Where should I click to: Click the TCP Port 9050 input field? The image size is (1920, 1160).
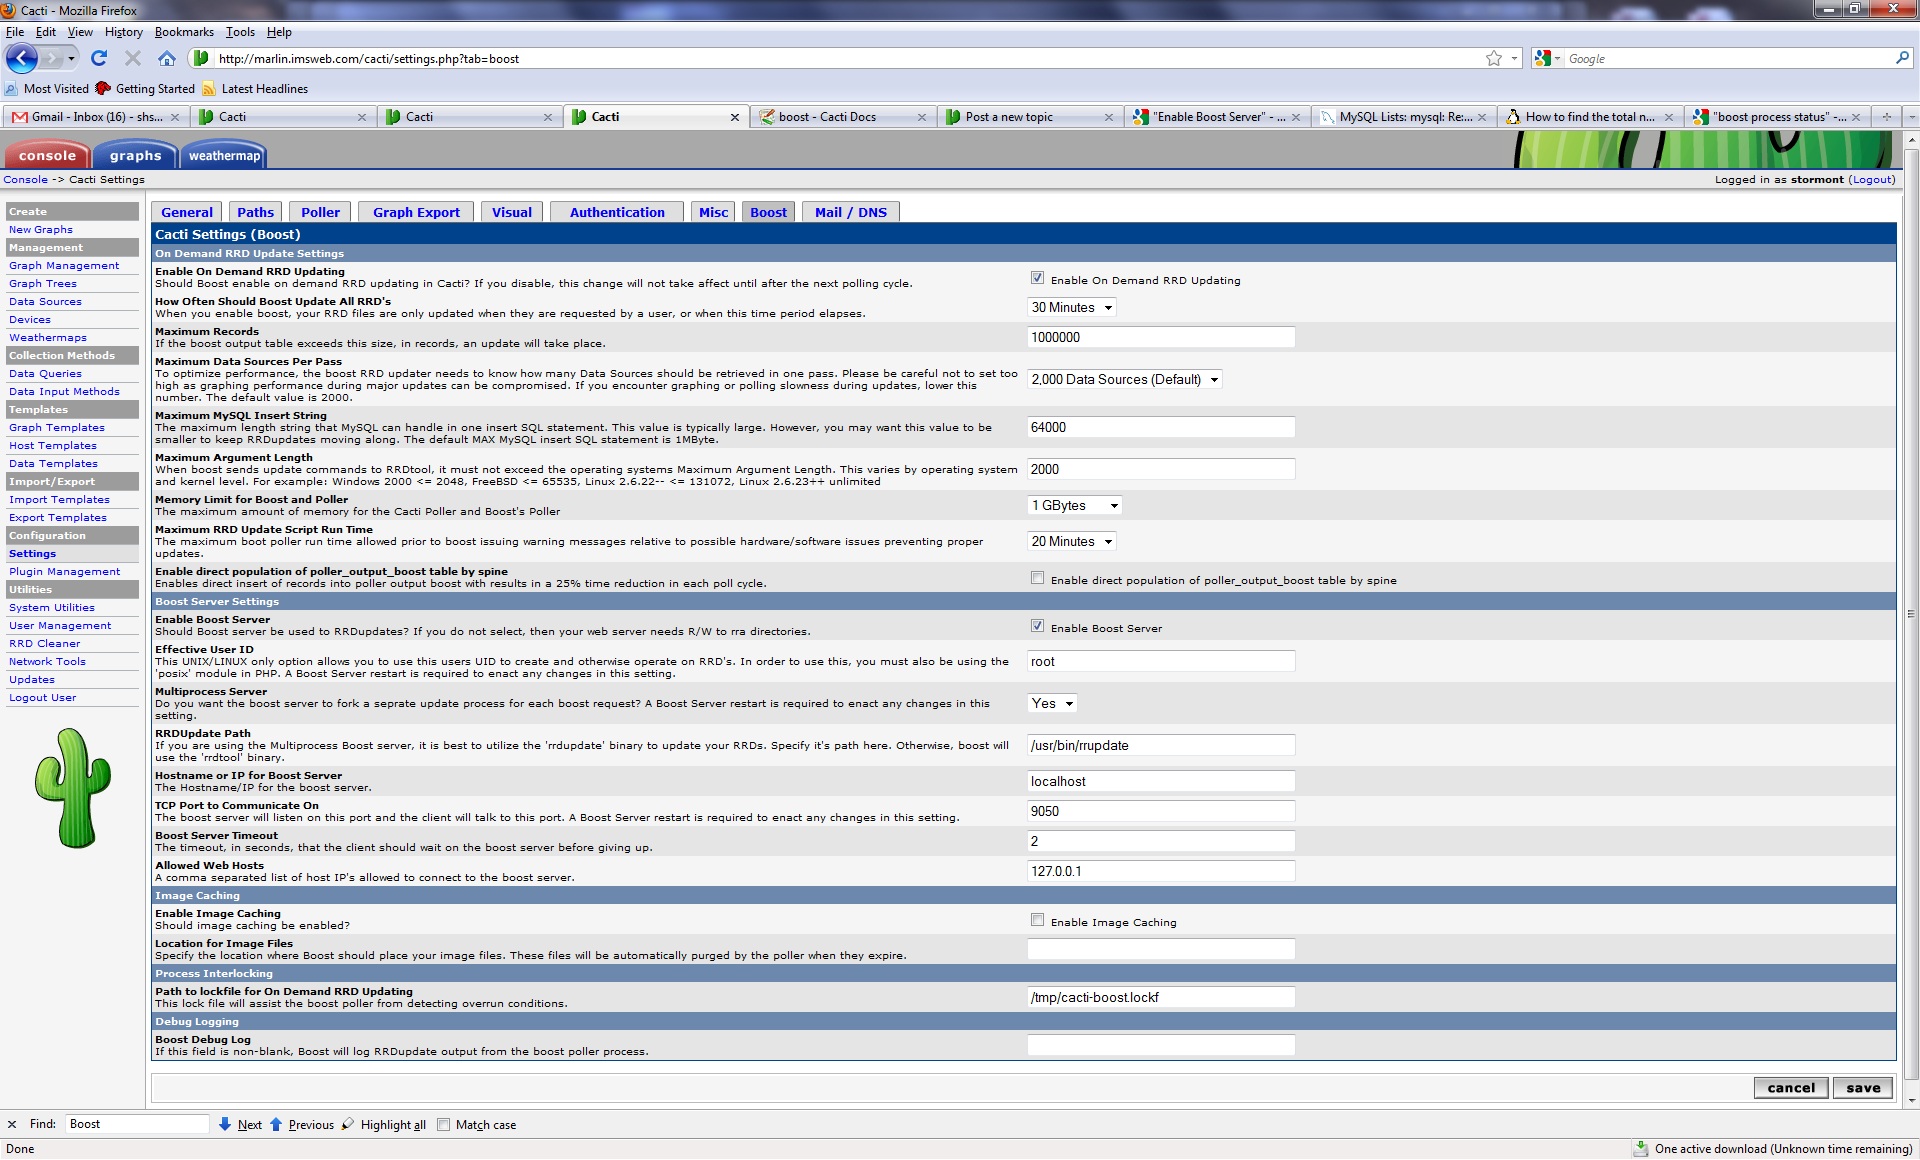click(1161, 811)
